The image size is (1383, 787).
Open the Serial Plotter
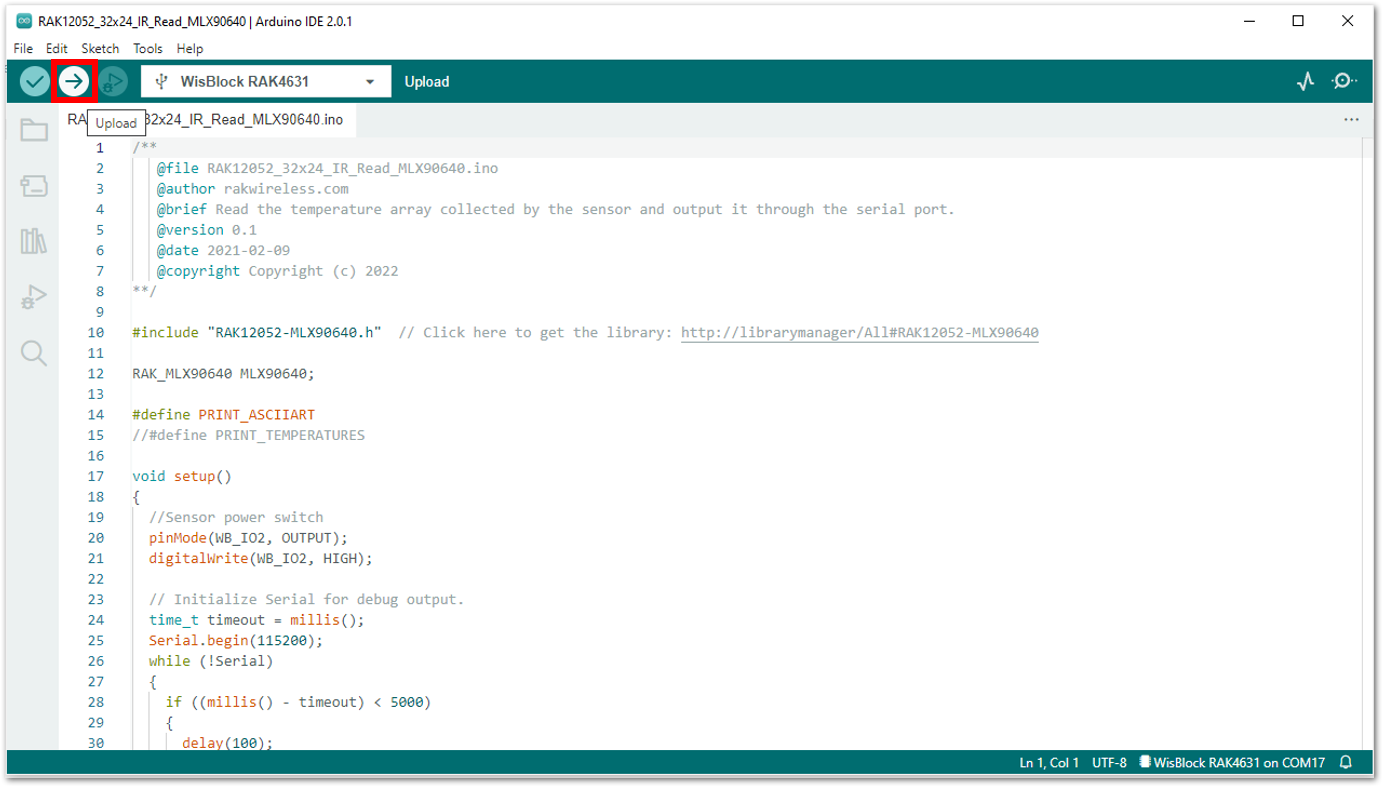(x=1305, y=82)
